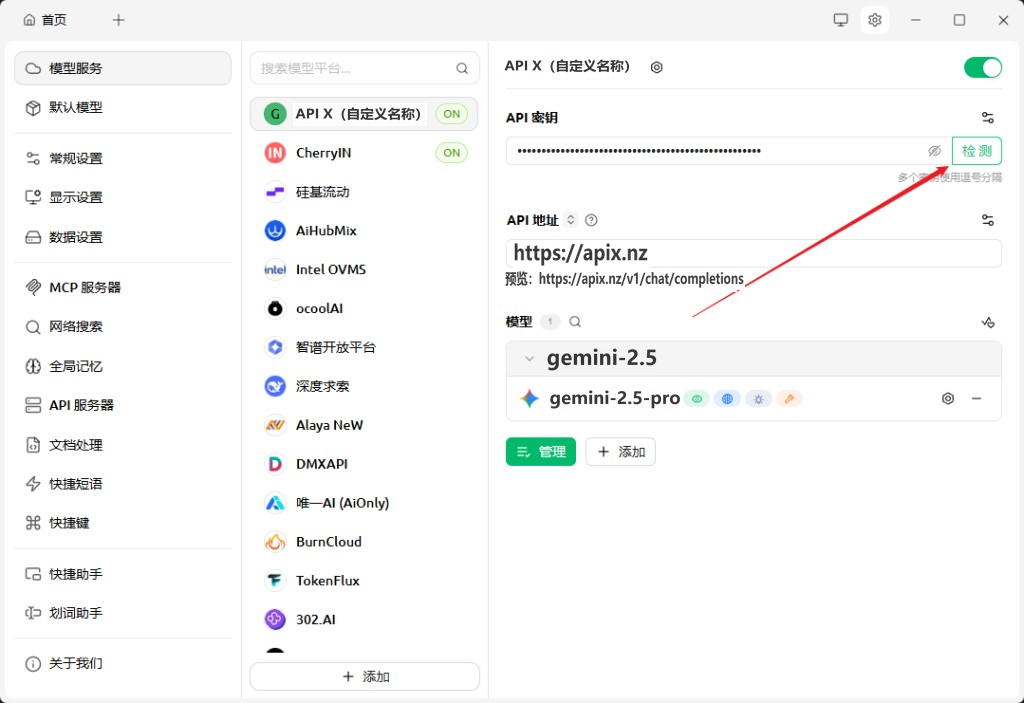Click the green 管理 manage button

coord(541,451)
